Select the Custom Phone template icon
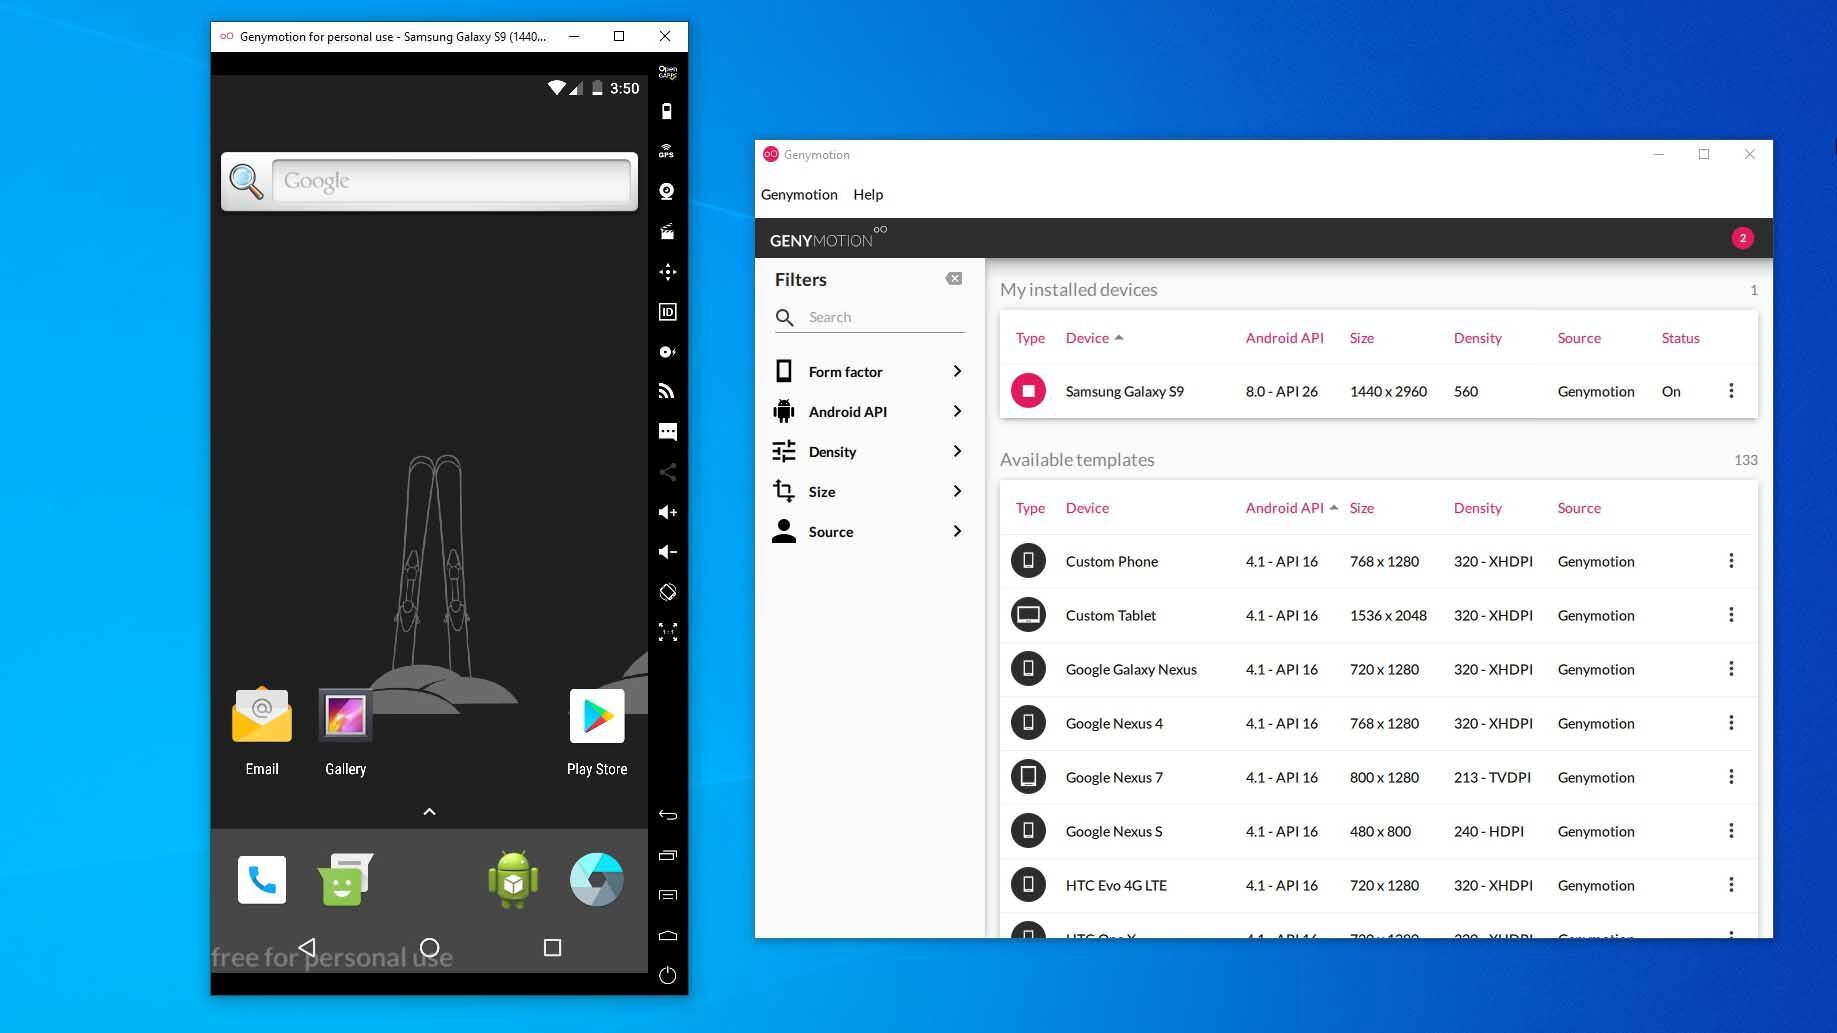Image resolution: width=1837 pixels, height=1033 pixels. (x=1028, y=561)
